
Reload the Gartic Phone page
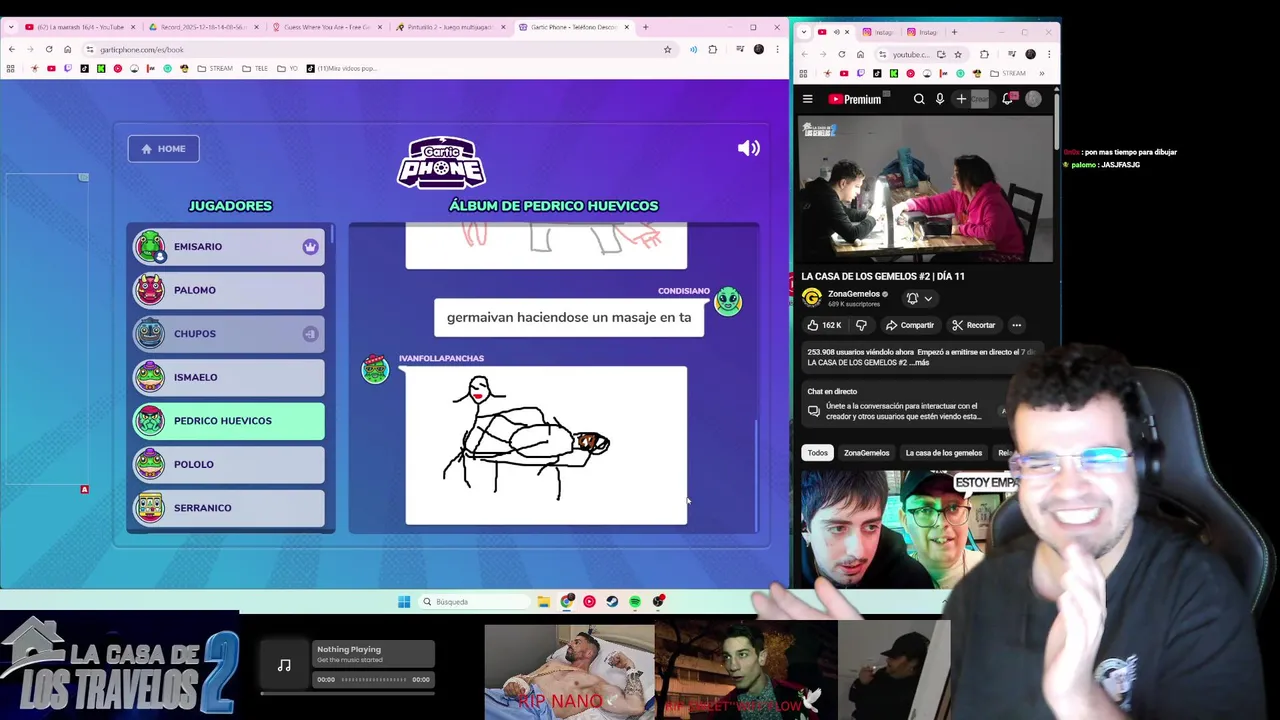coord(49,49)
